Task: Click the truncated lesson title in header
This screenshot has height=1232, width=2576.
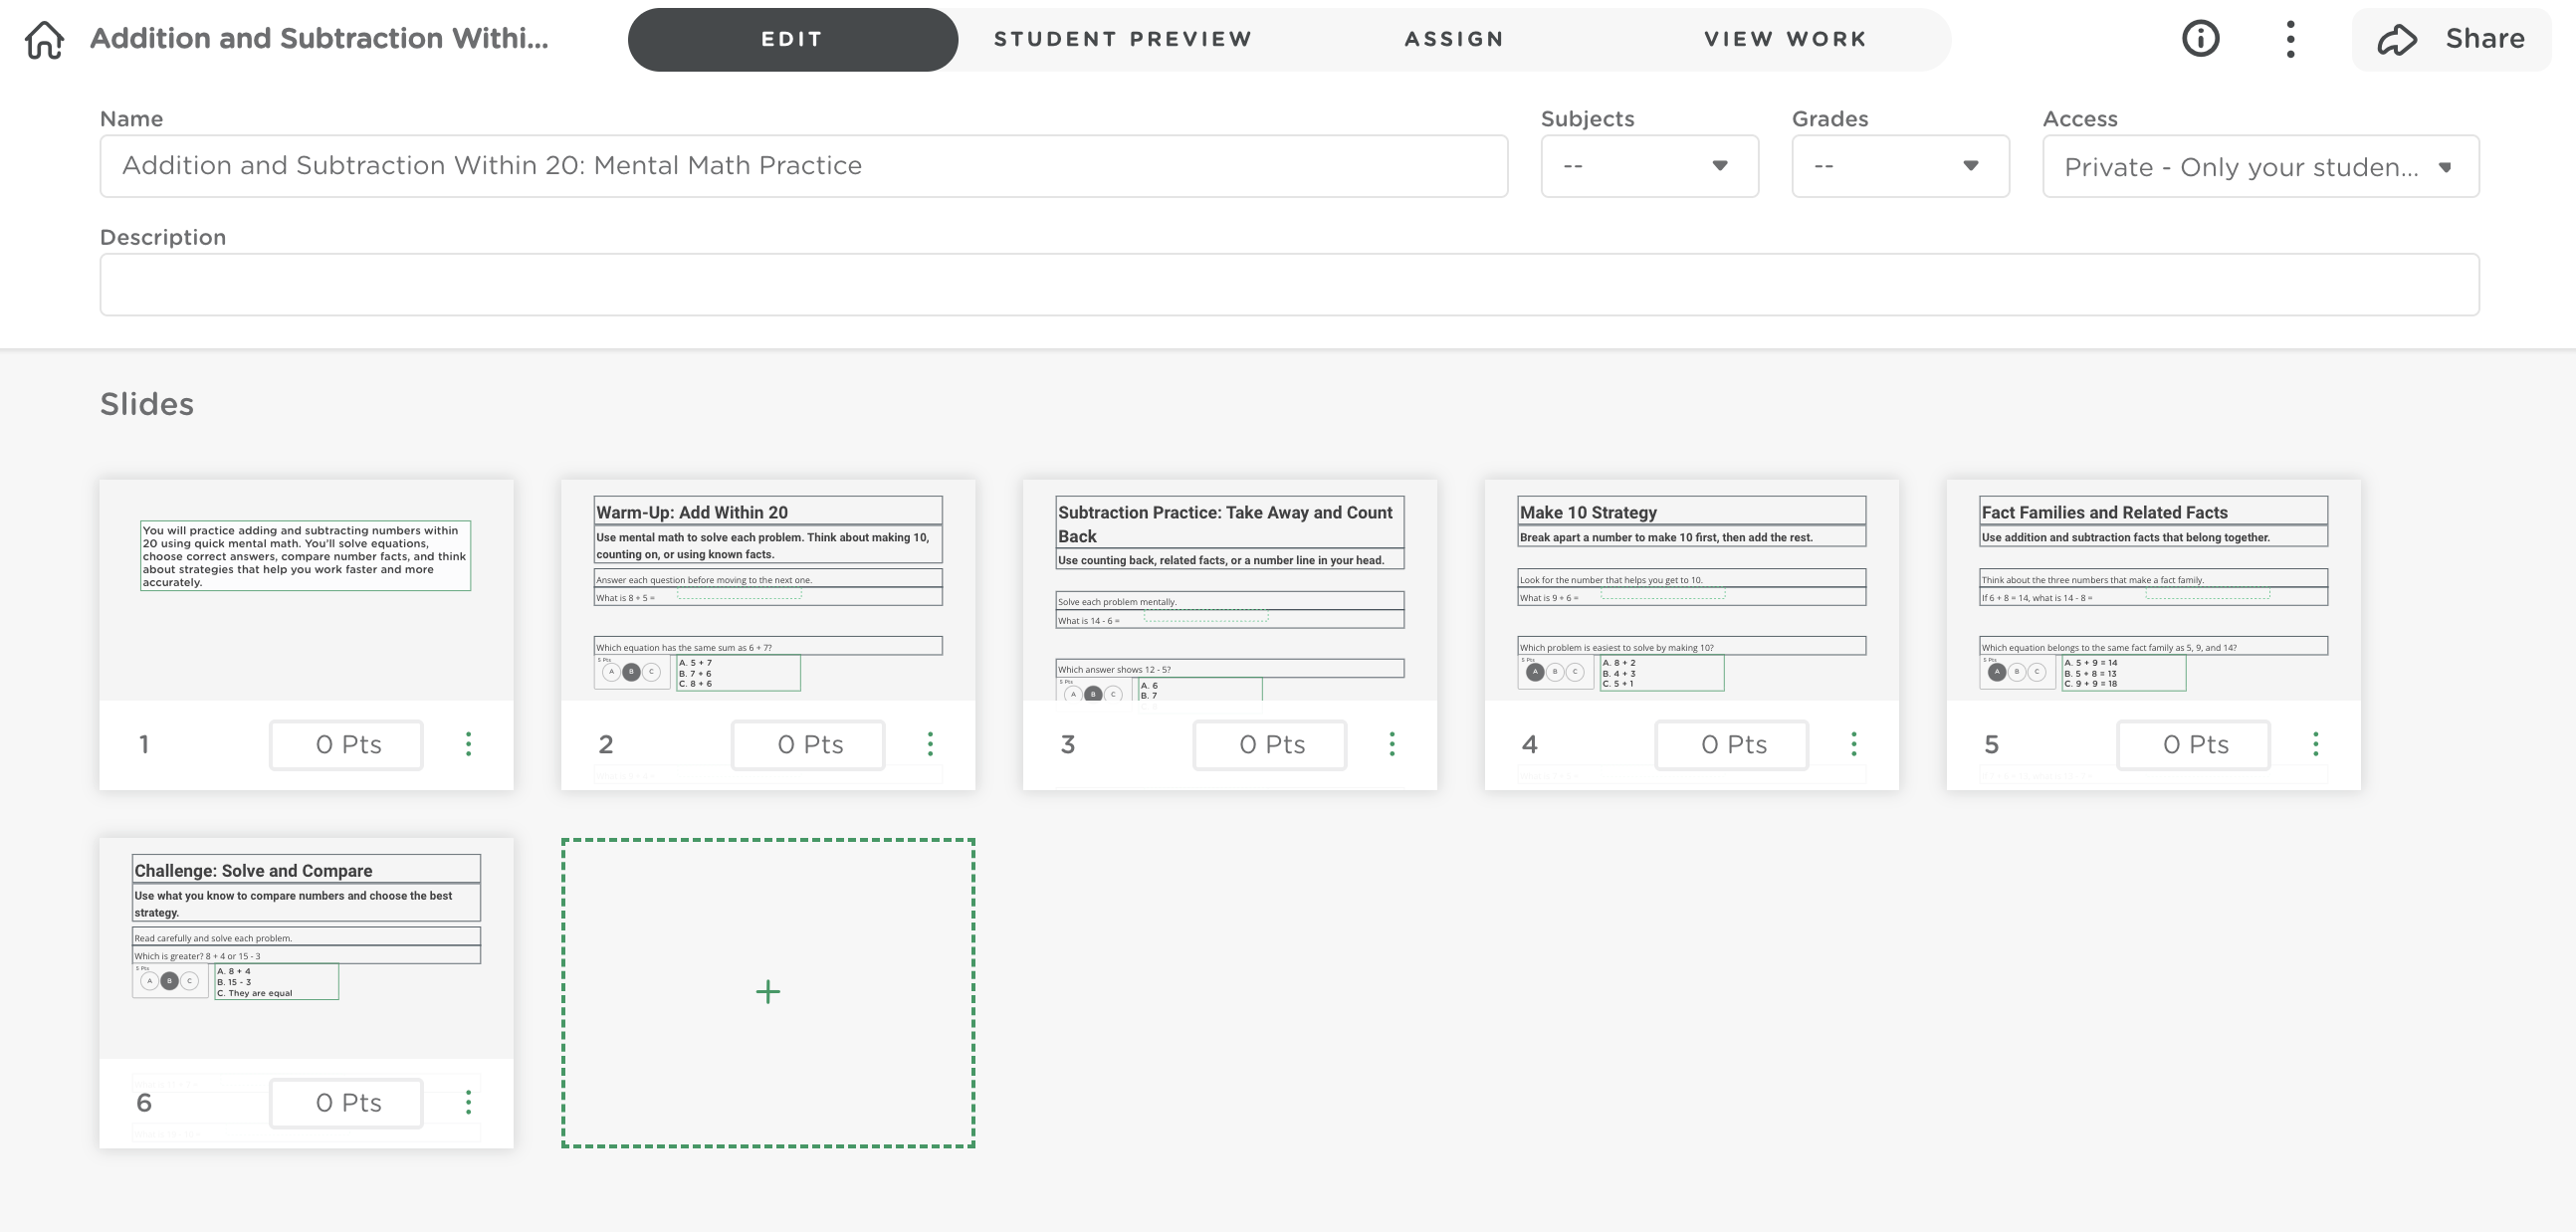Action: 319,39
